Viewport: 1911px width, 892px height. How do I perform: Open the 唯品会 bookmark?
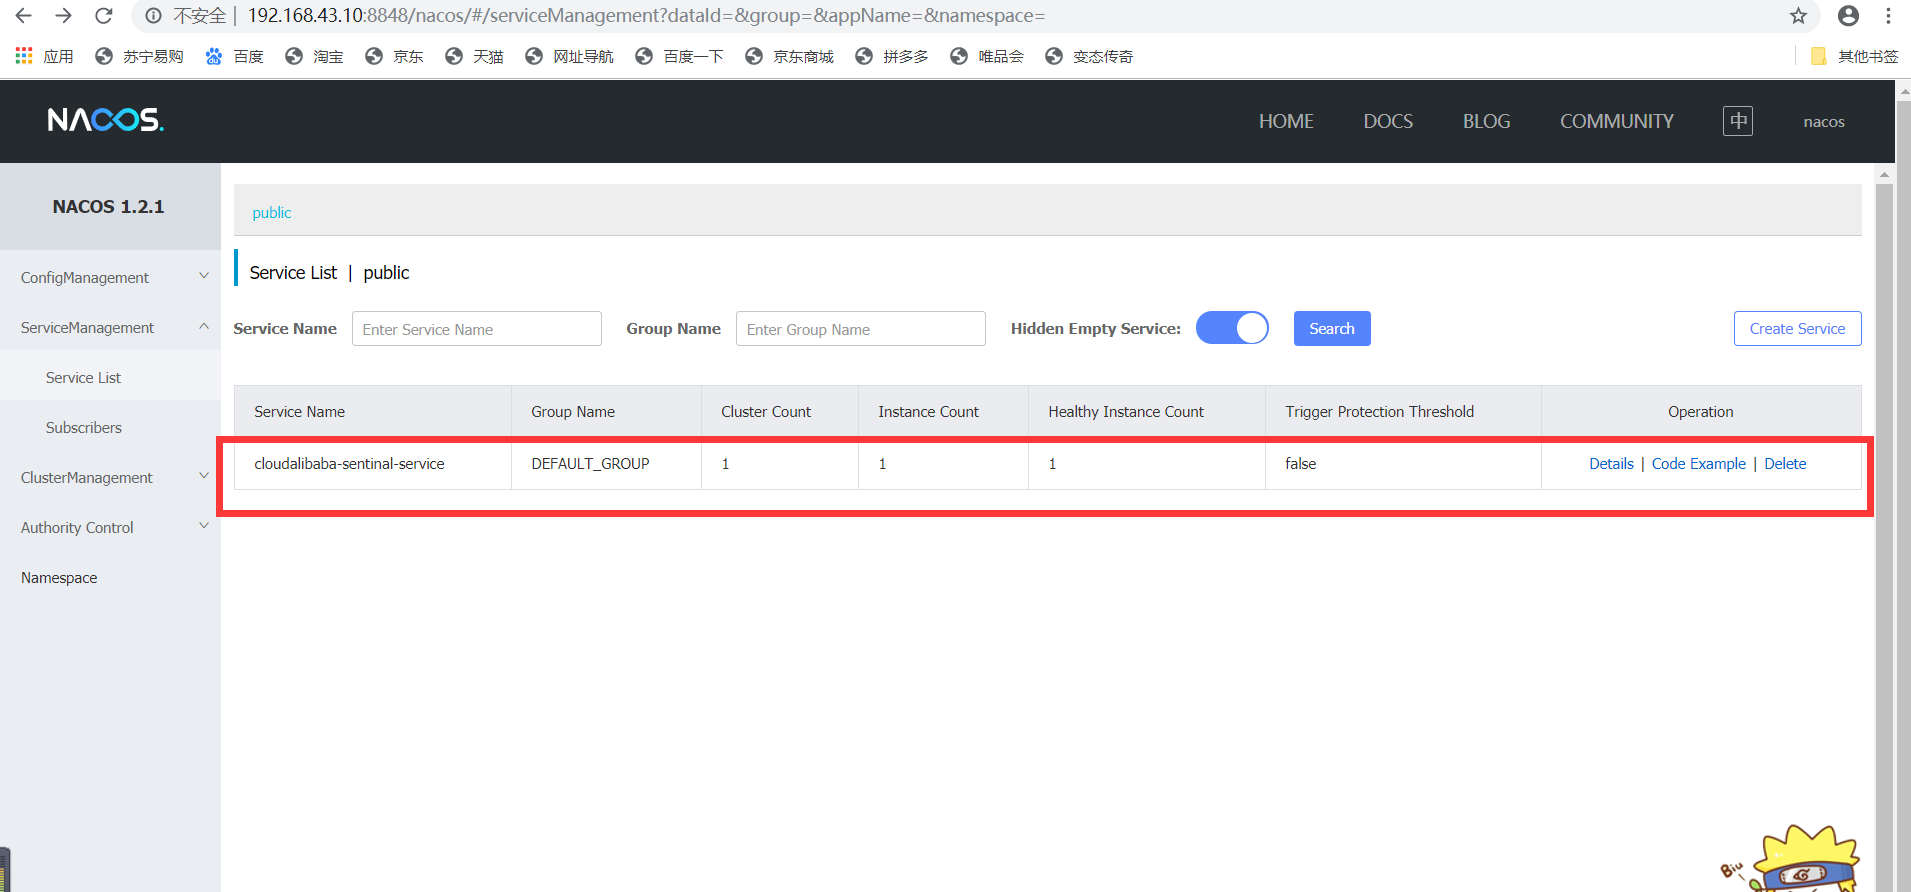[x=986, y=56]
